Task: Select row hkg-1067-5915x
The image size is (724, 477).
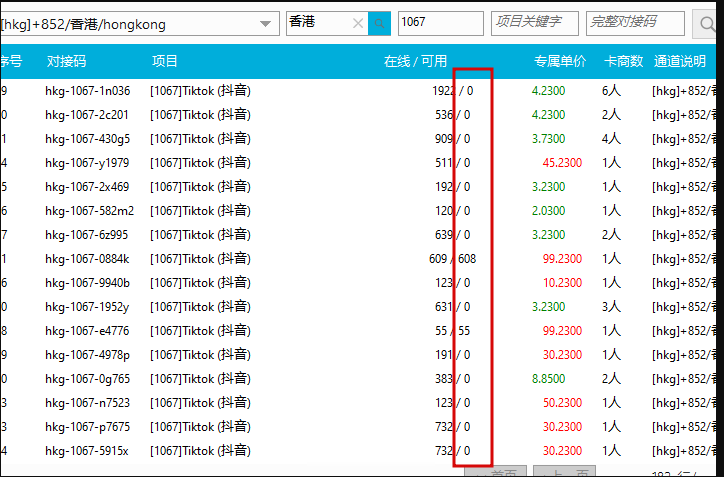Action: [x=358, y=451]
